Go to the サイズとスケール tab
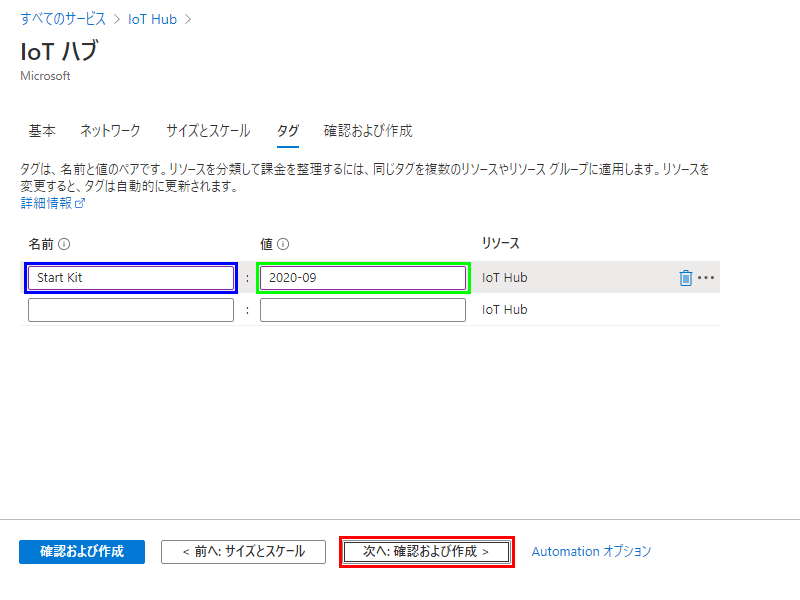This screenshot has width=800, height=600. [x=208, y=131]
